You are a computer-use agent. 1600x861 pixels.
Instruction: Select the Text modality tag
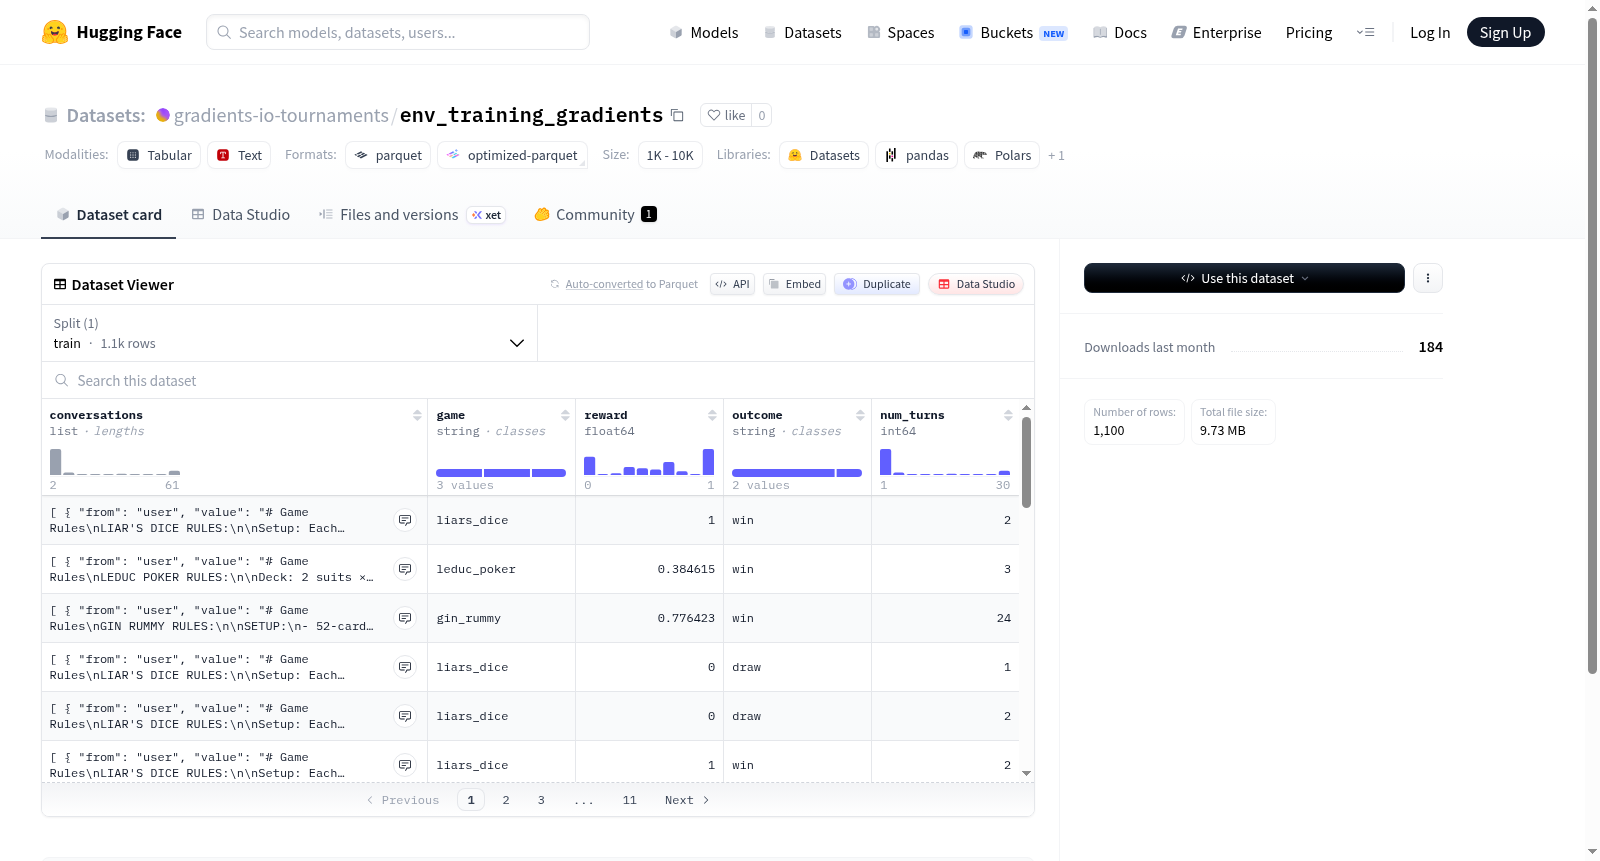pos(239,155)
